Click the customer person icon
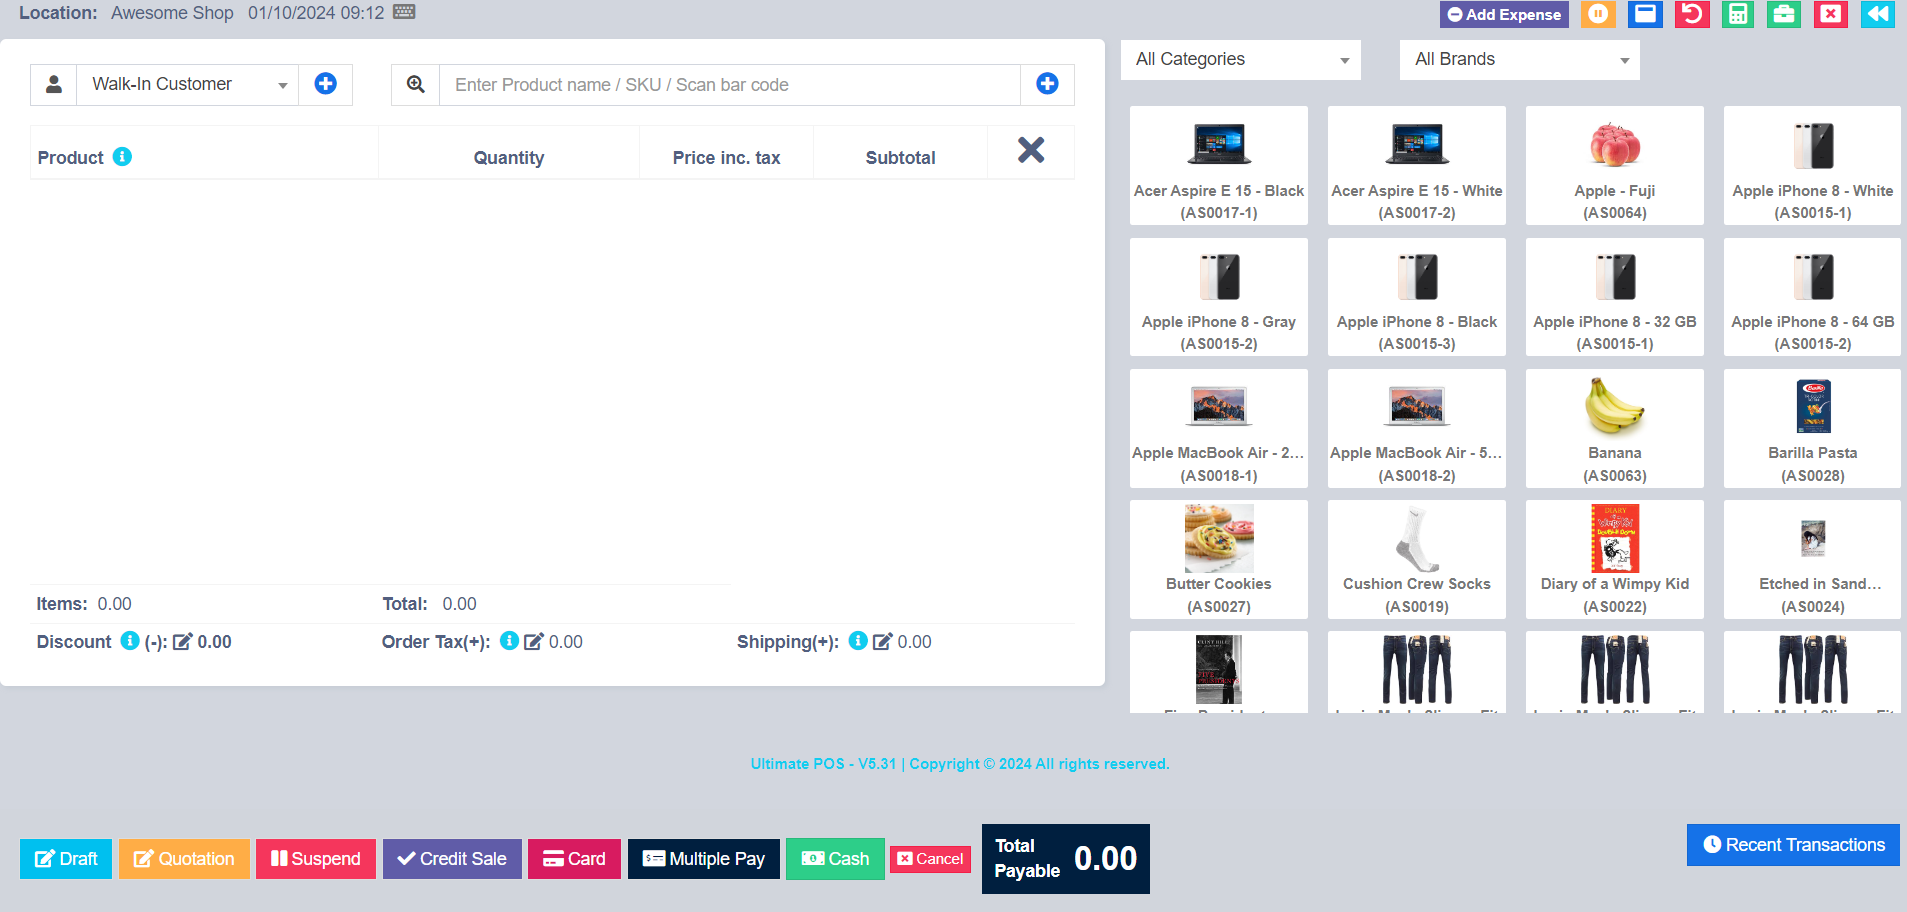 coord(54,84)
